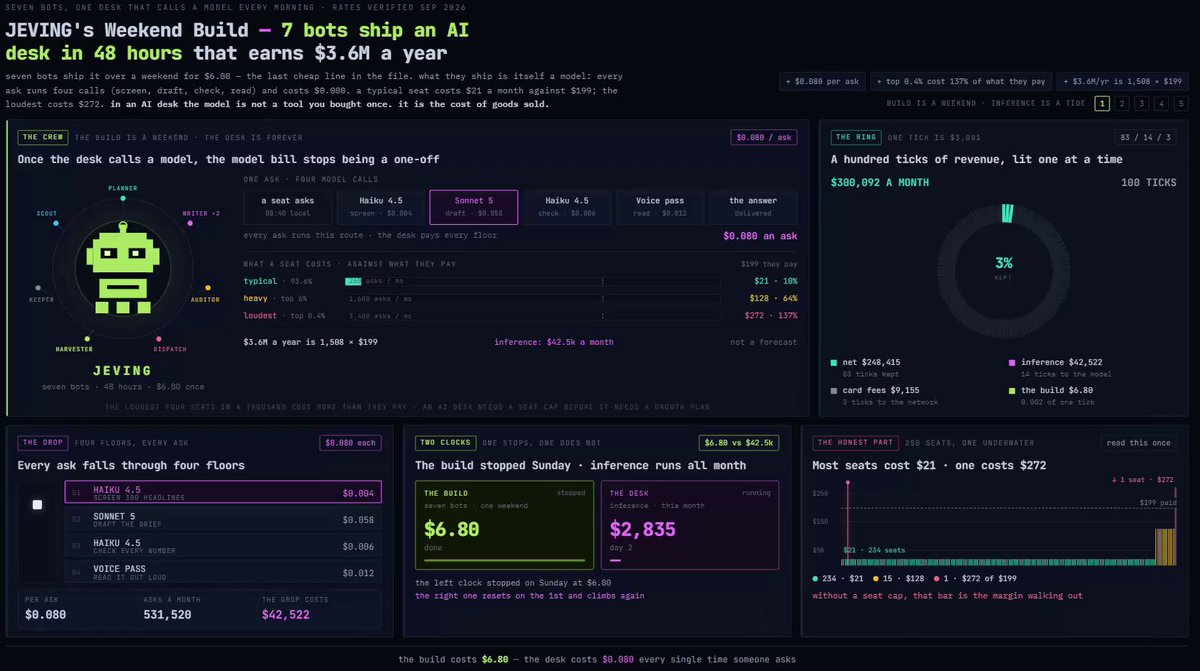Click the green JEVING robot icon
This screenshot has width=1200, height=671.
tap(122, 268)
